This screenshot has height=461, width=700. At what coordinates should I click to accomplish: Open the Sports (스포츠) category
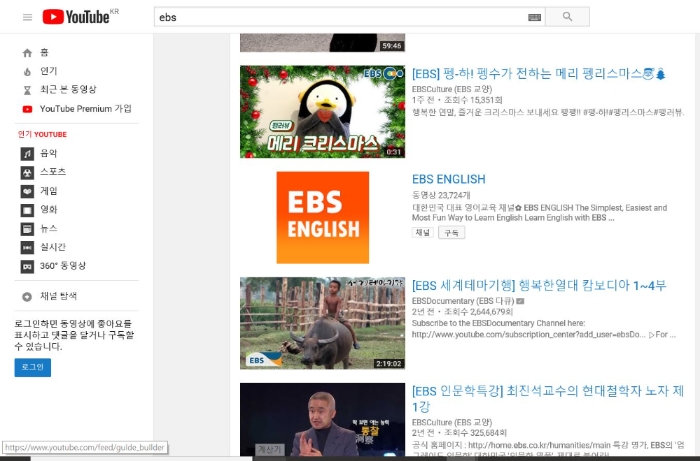pos(52,172)
